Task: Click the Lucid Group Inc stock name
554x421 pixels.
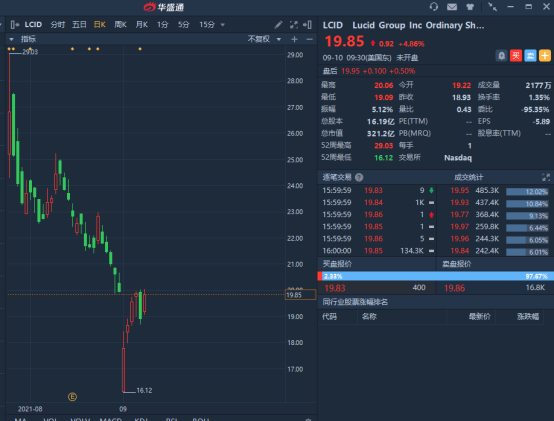Action: (x=418, y=25)
